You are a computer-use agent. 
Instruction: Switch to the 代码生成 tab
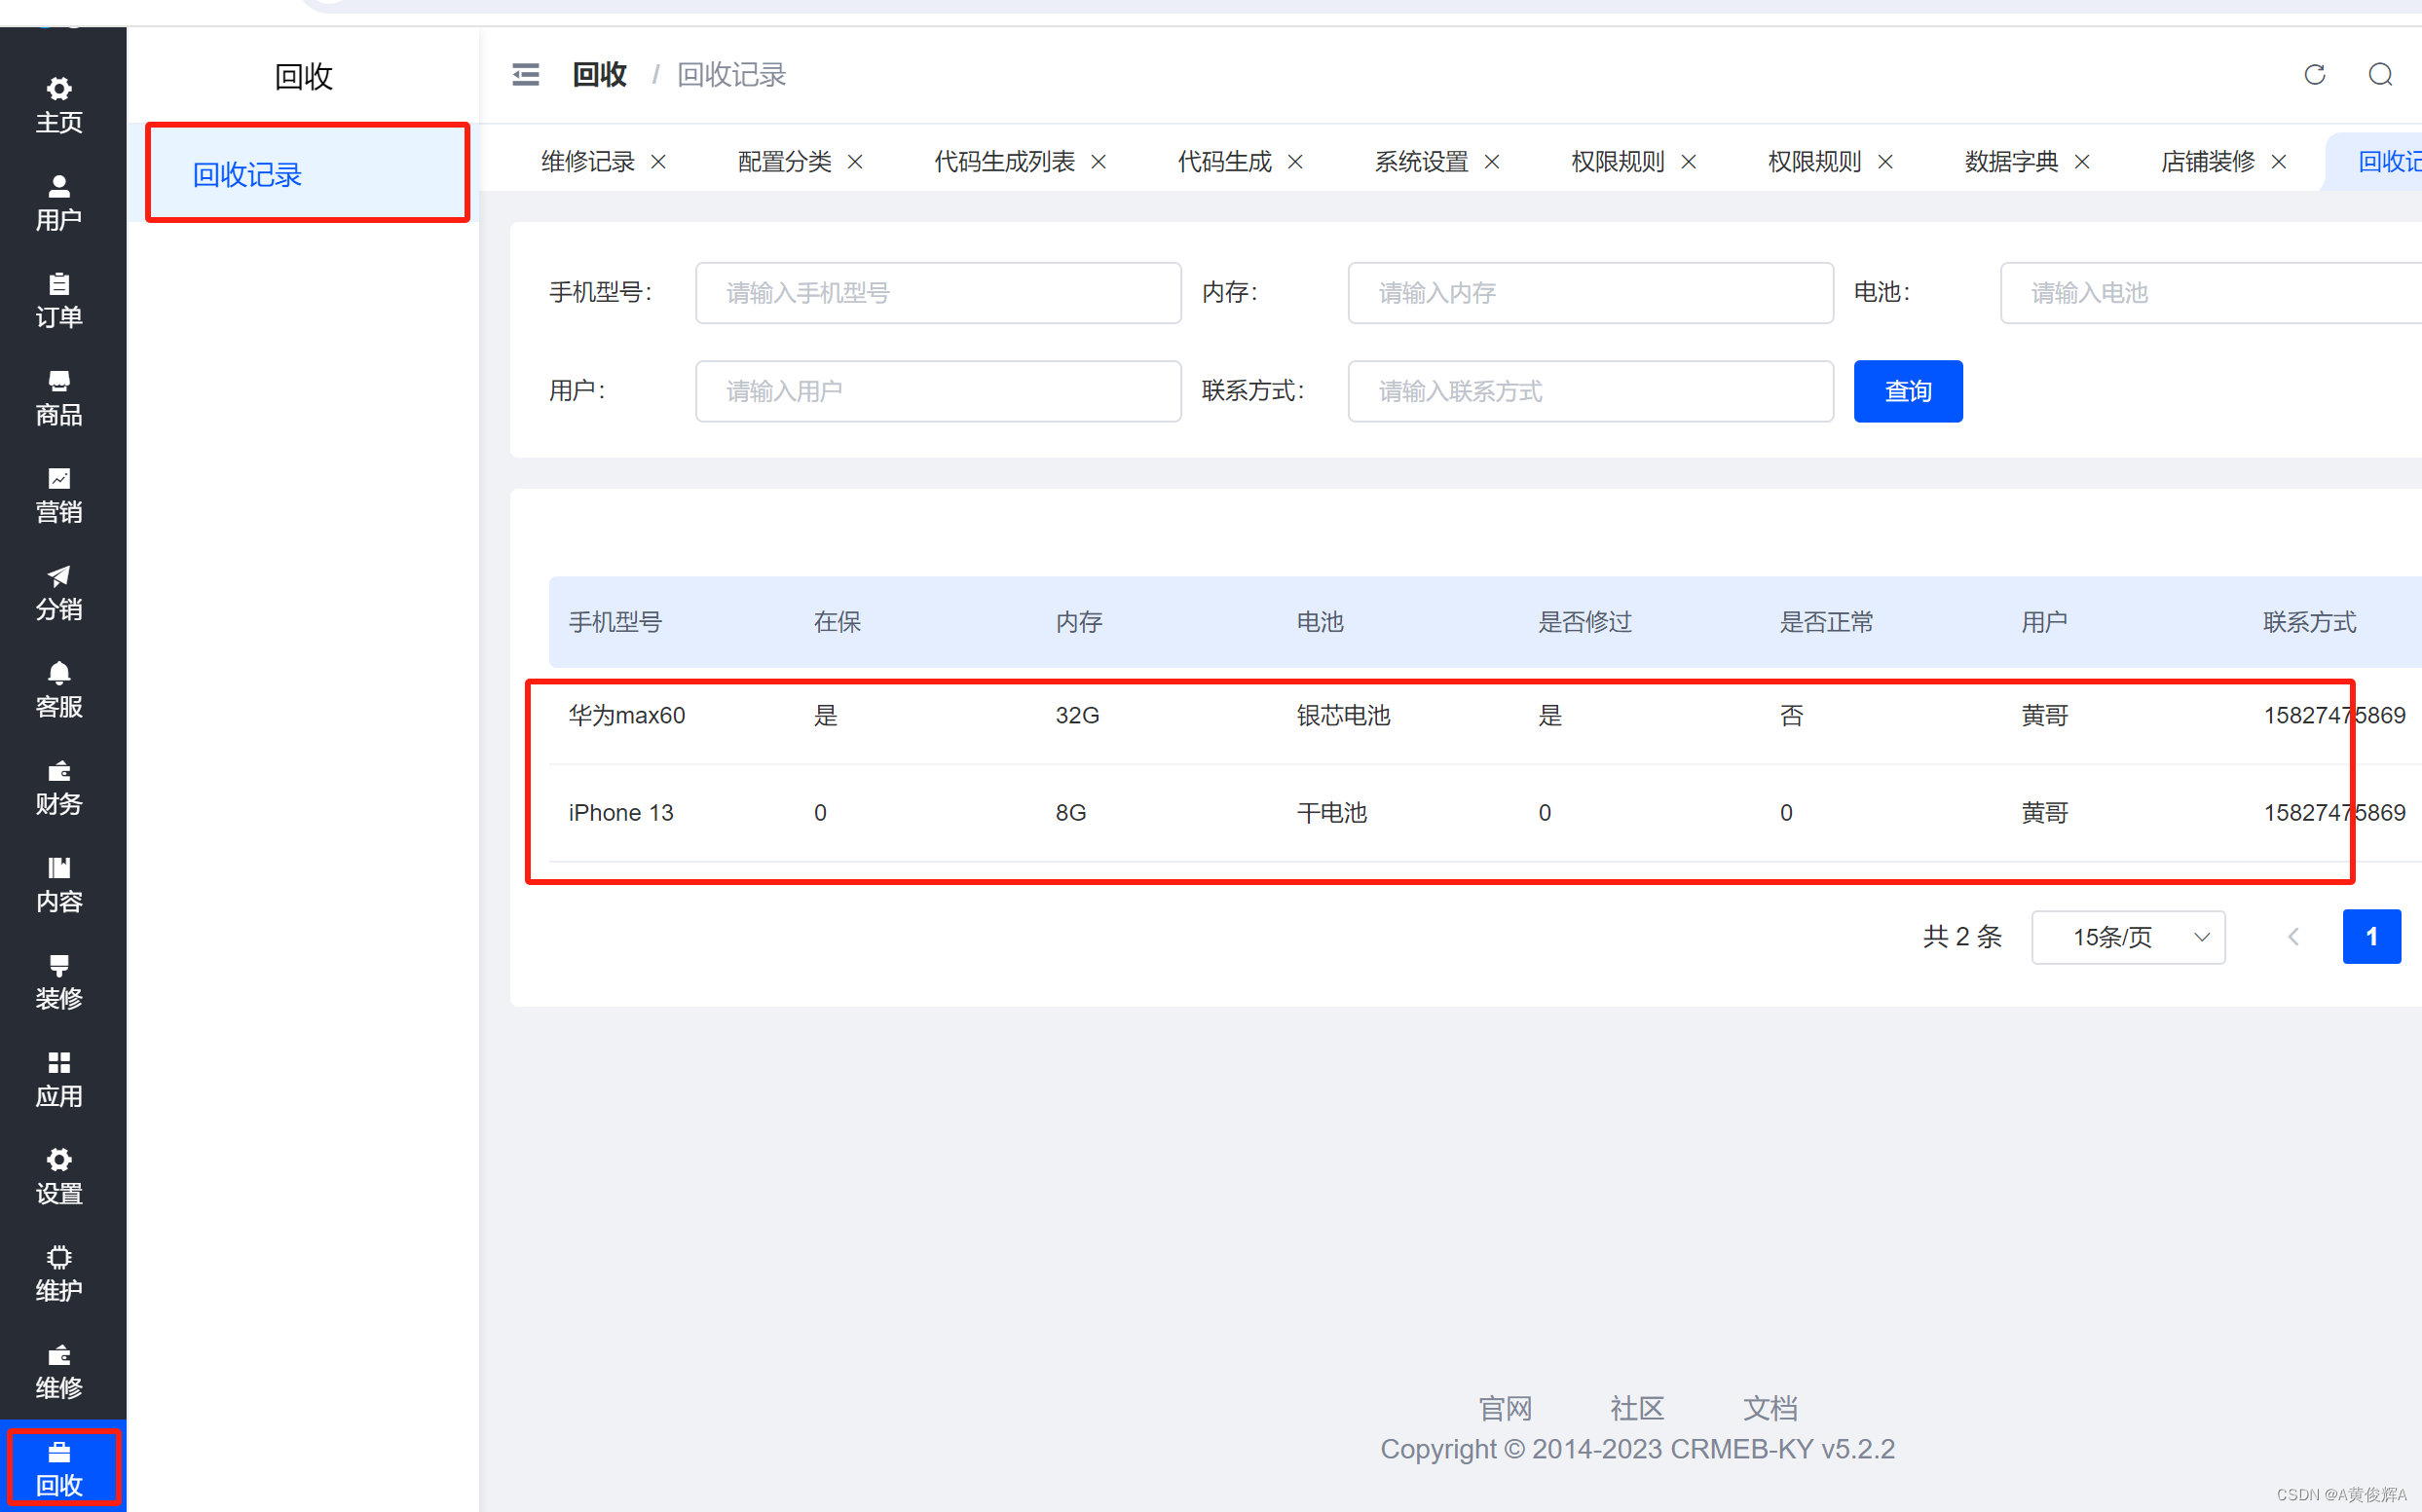1225,162
